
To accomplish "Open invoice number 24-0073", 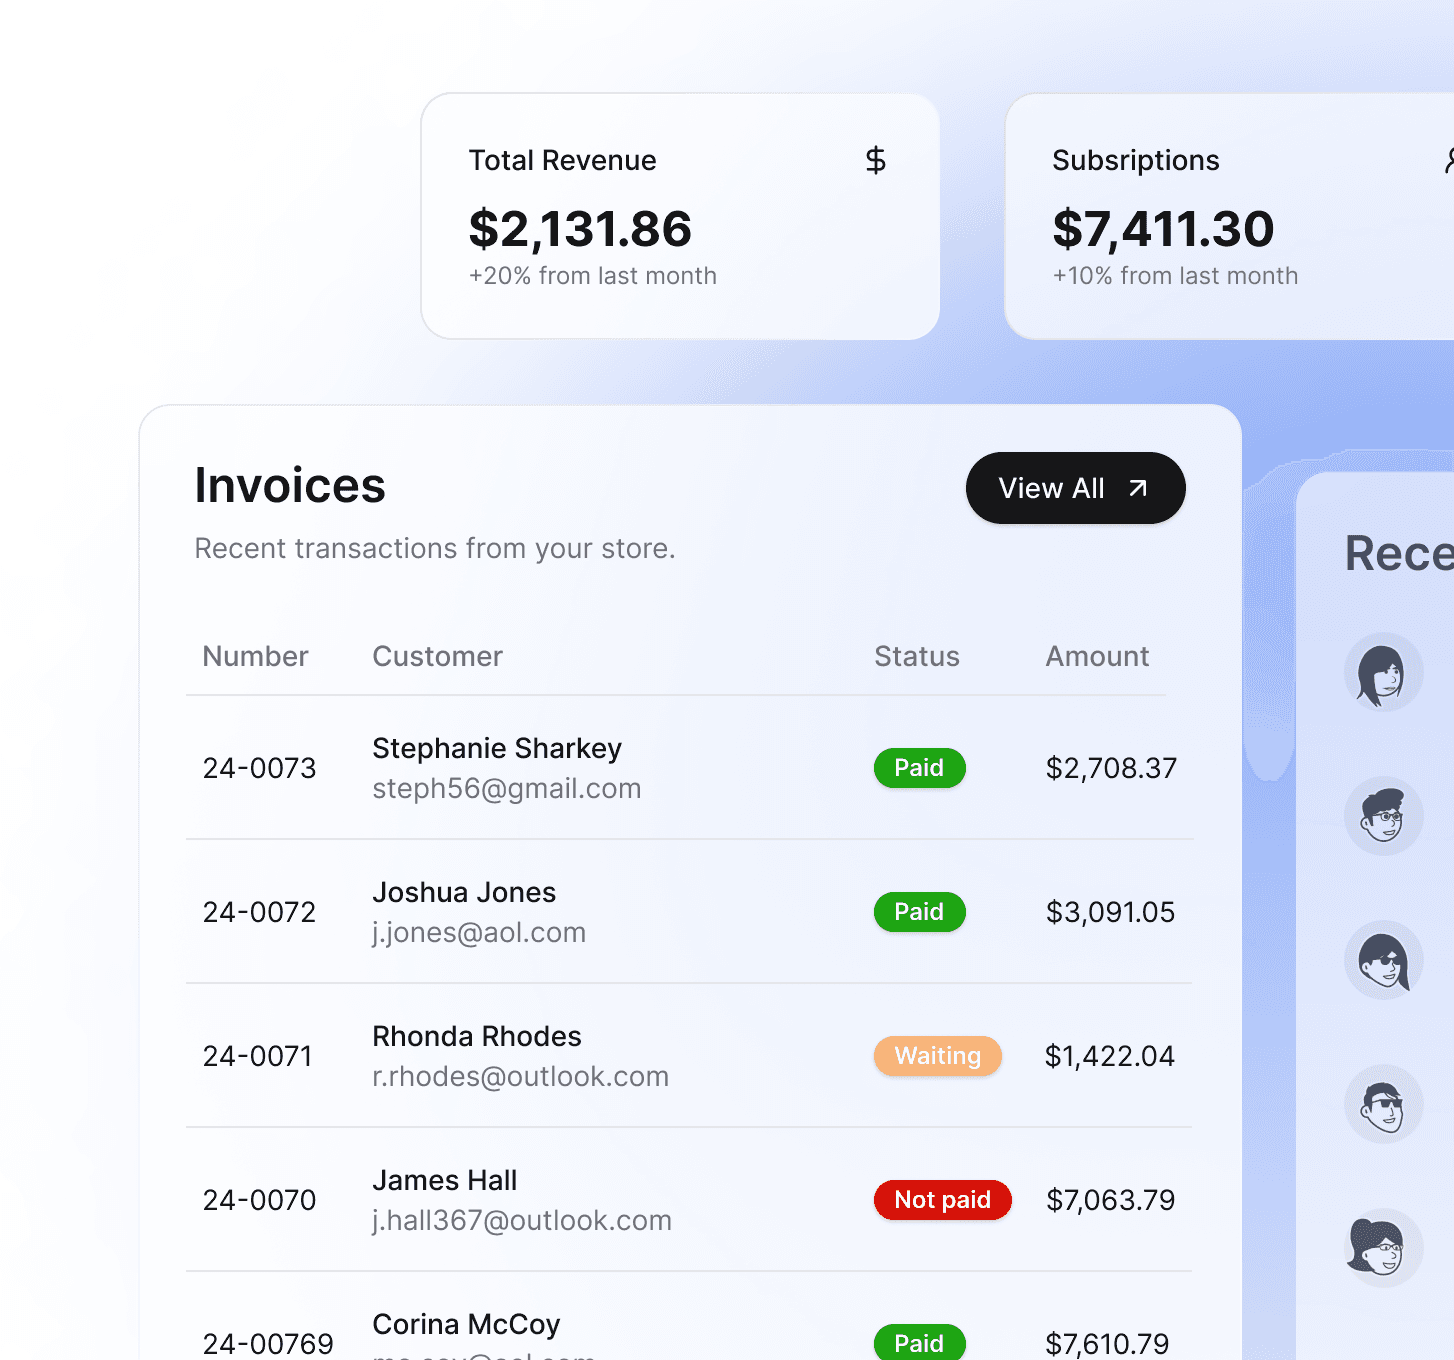I will [259, 768].
